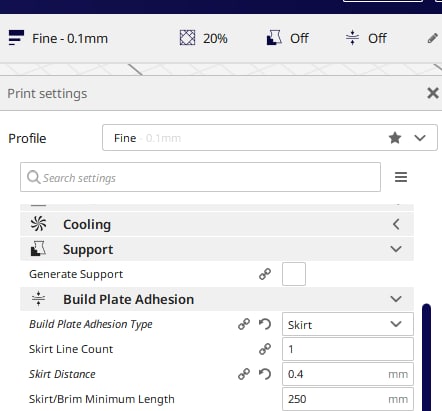
Task: Click the support icon in summary bar
Action: pos(274,38)
